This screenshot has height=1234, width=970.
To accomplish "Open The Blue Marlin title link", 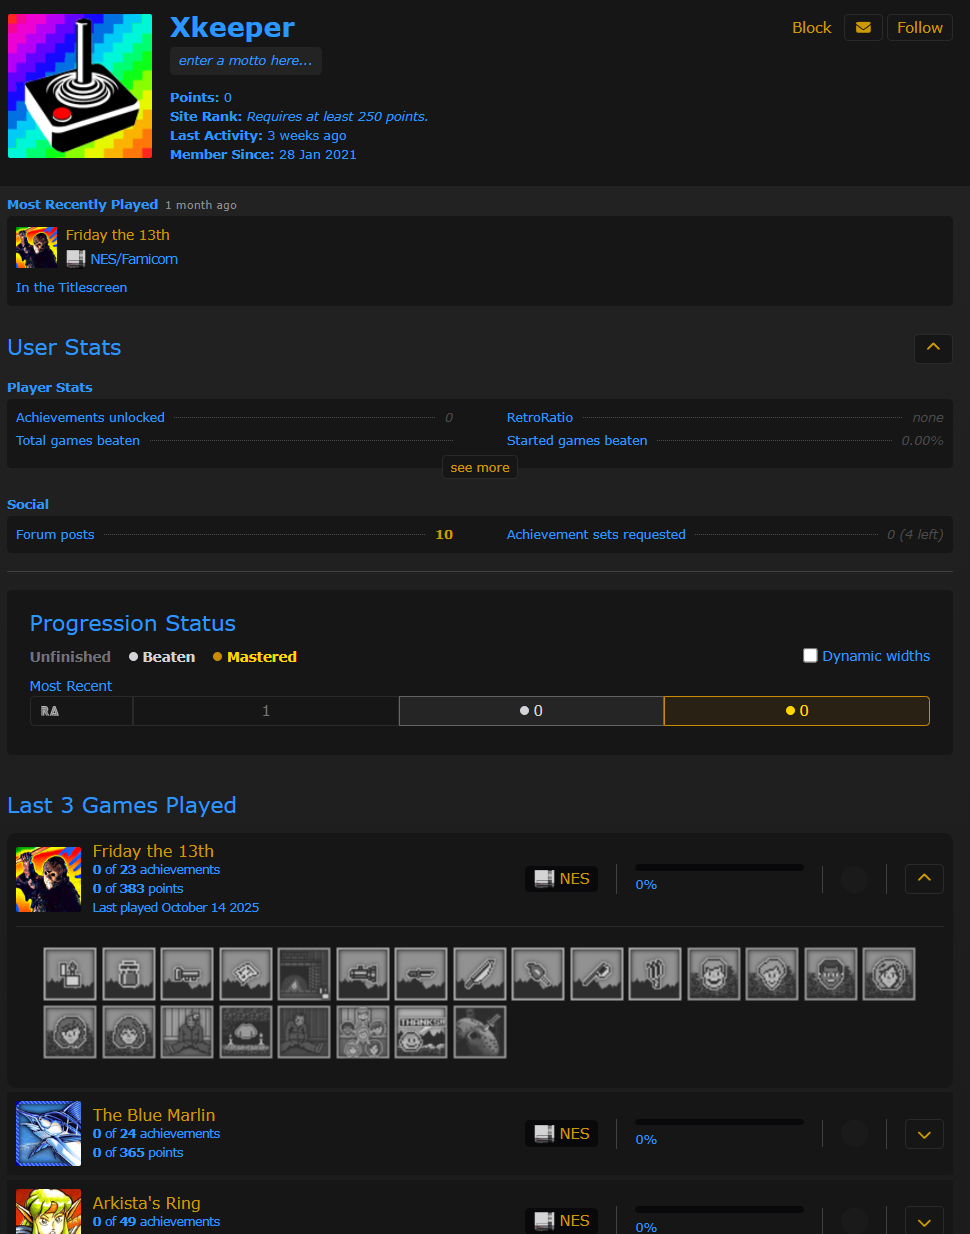I will (x=154, y=1115).
